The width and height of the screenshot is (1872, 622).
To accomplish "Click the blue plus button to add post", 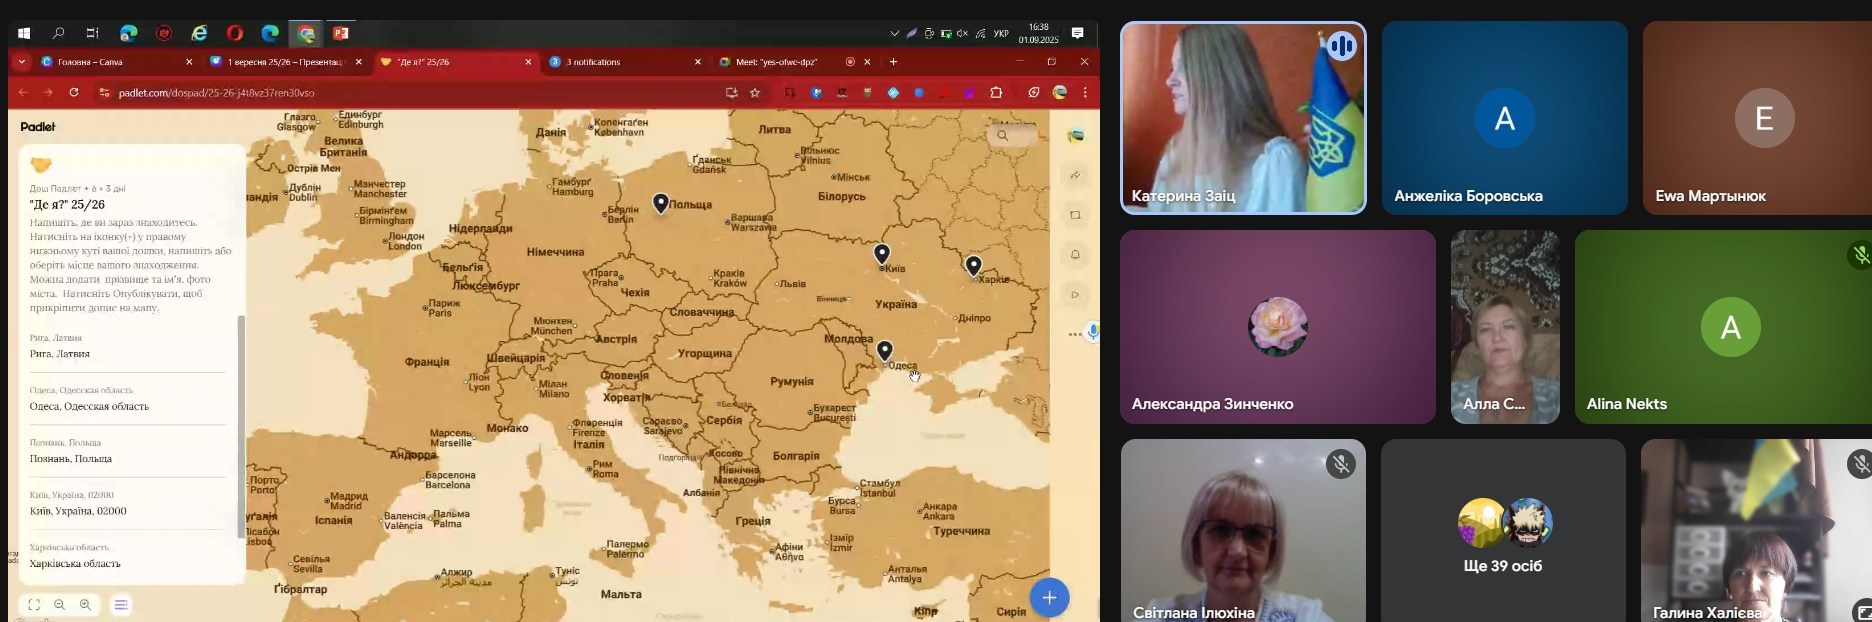I will (x=1049, y=598).
